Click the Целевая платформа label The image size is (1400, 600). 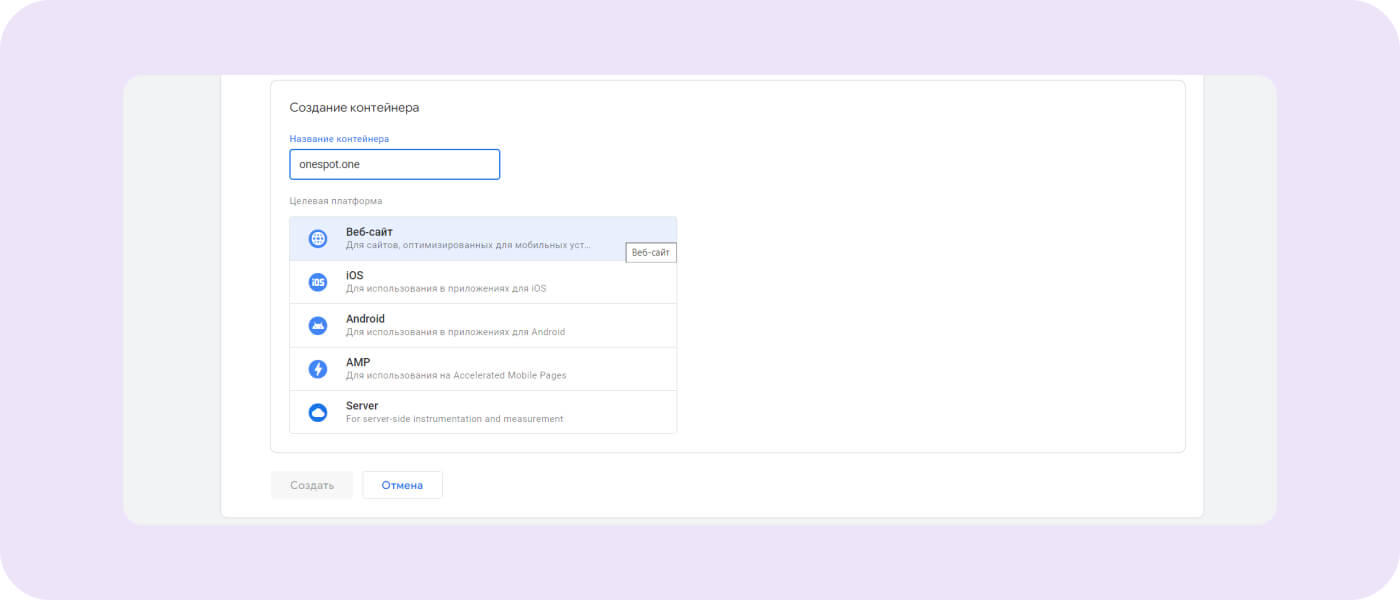[336, 201]
